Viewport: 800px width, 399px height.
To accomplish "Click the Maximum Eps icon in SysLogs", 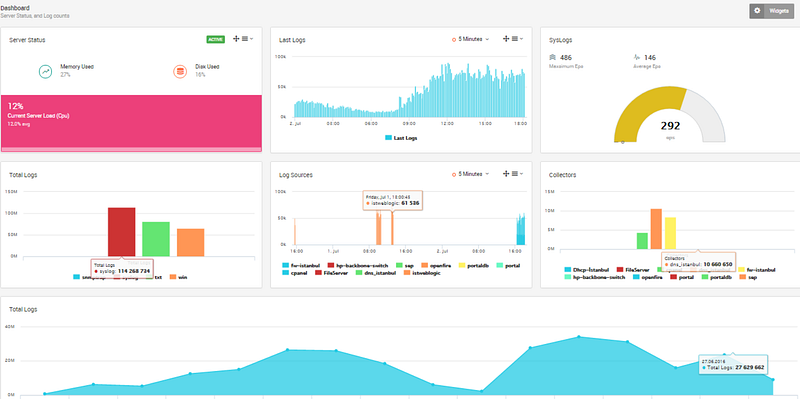I will point(553,57).
